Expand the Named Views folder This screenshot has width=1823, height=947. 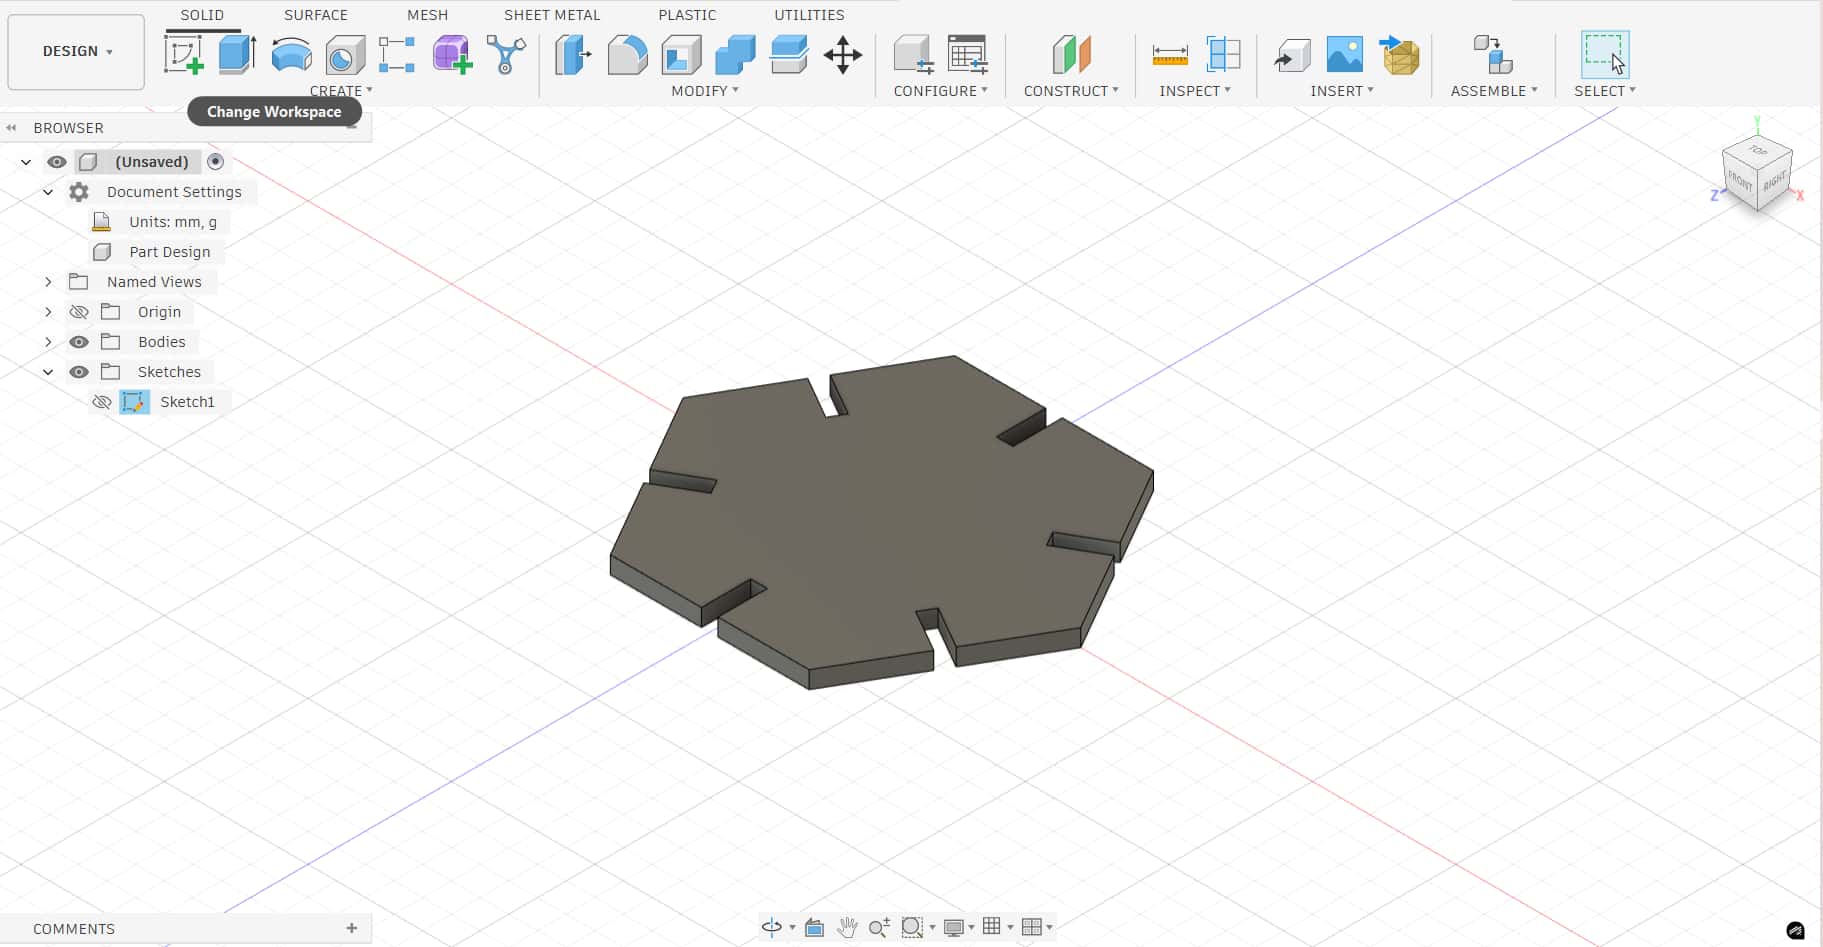click(48, 282)
